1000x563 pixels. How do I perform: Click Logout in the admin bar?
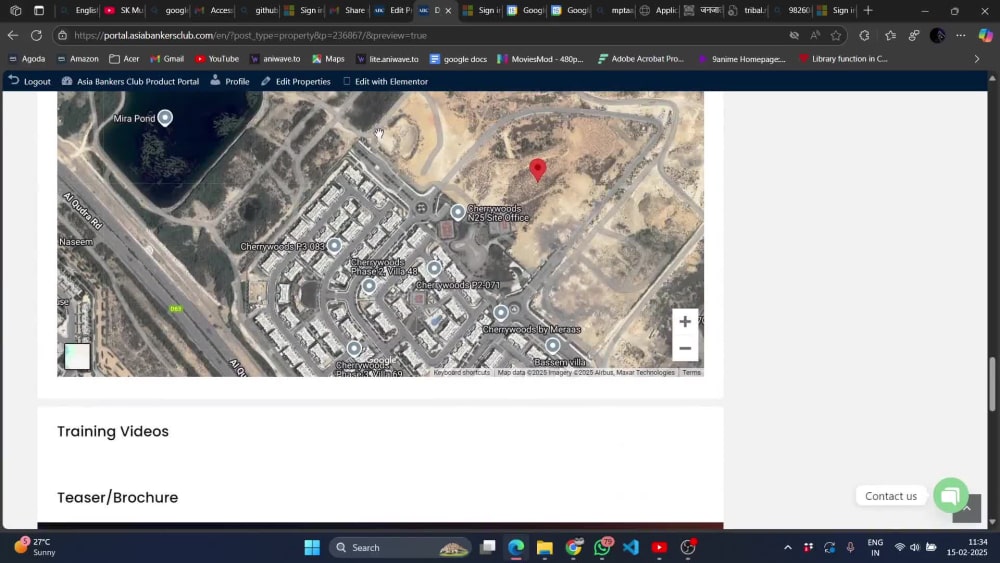(30, 81)
